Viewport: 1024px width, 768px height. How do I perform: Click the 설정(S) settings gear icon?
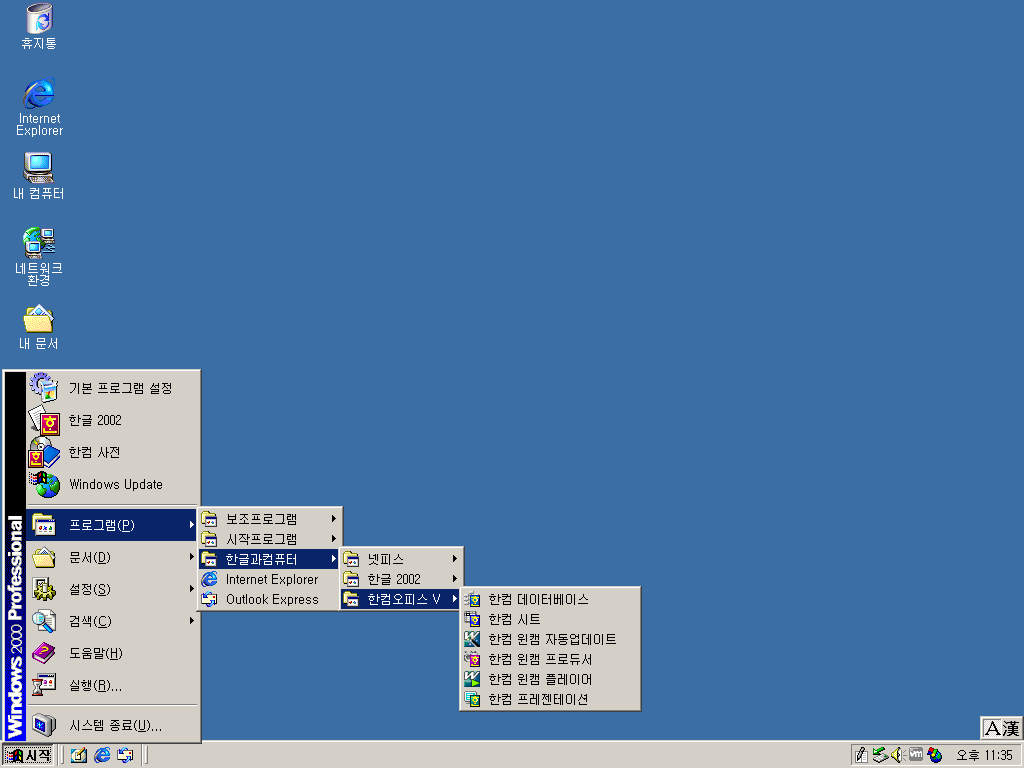pos(44,589)
